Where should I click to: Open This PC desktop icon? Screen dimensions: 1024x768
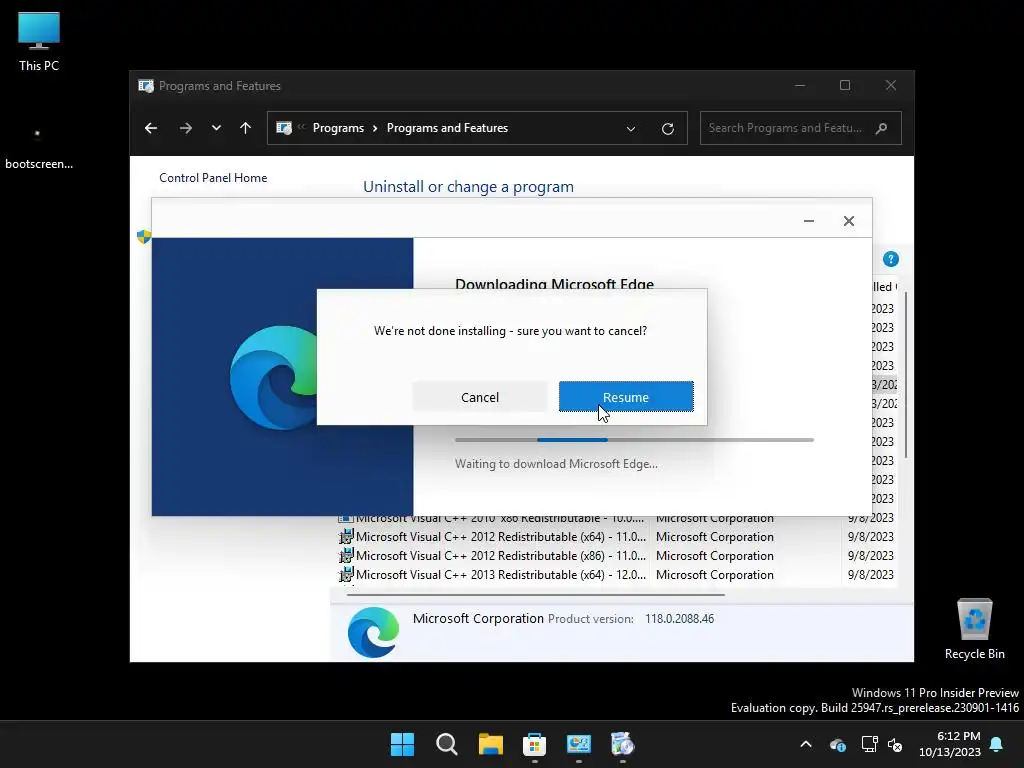(x=39, y=42)
